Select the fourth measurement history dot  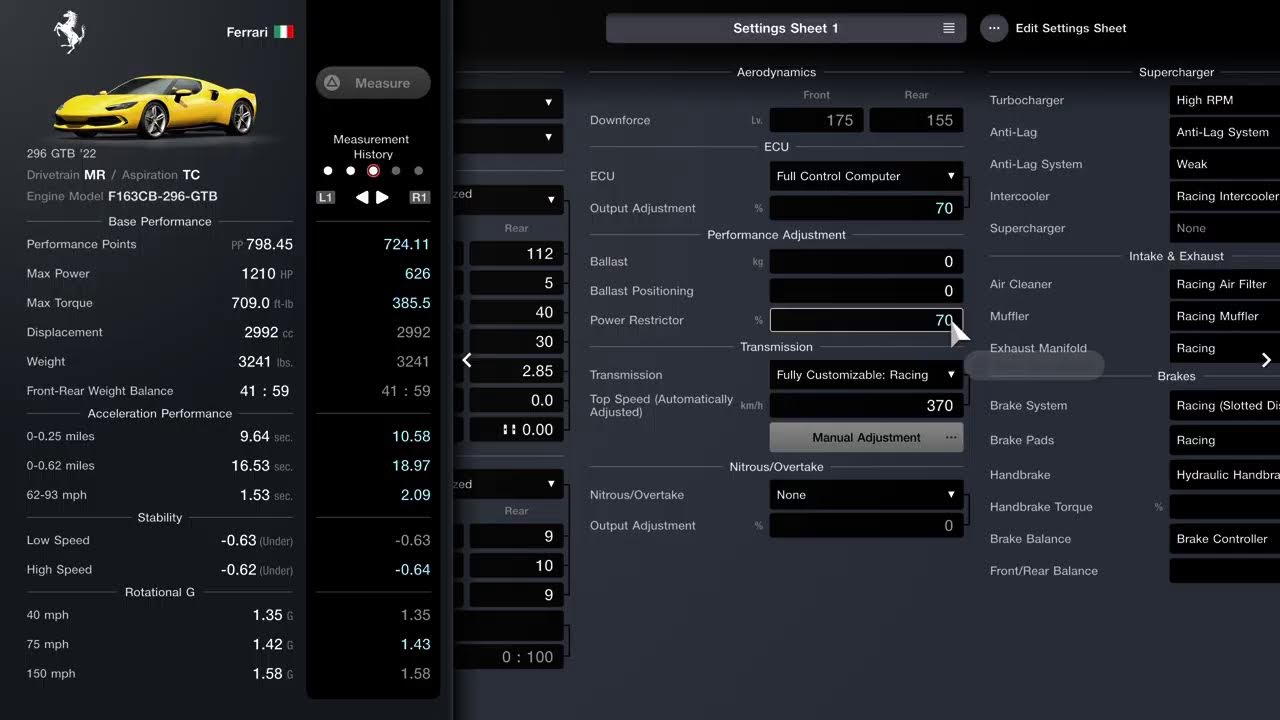coord(396,171)
